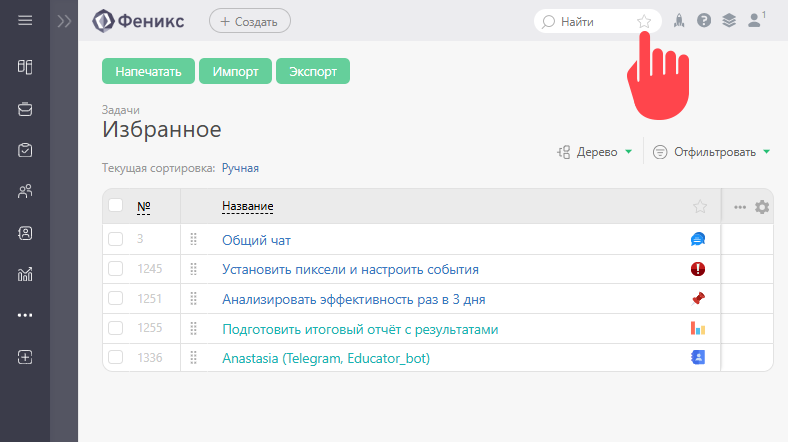Click the Экспорт button
This screenshot has height=442, width=788.
[x=313, y=71]
